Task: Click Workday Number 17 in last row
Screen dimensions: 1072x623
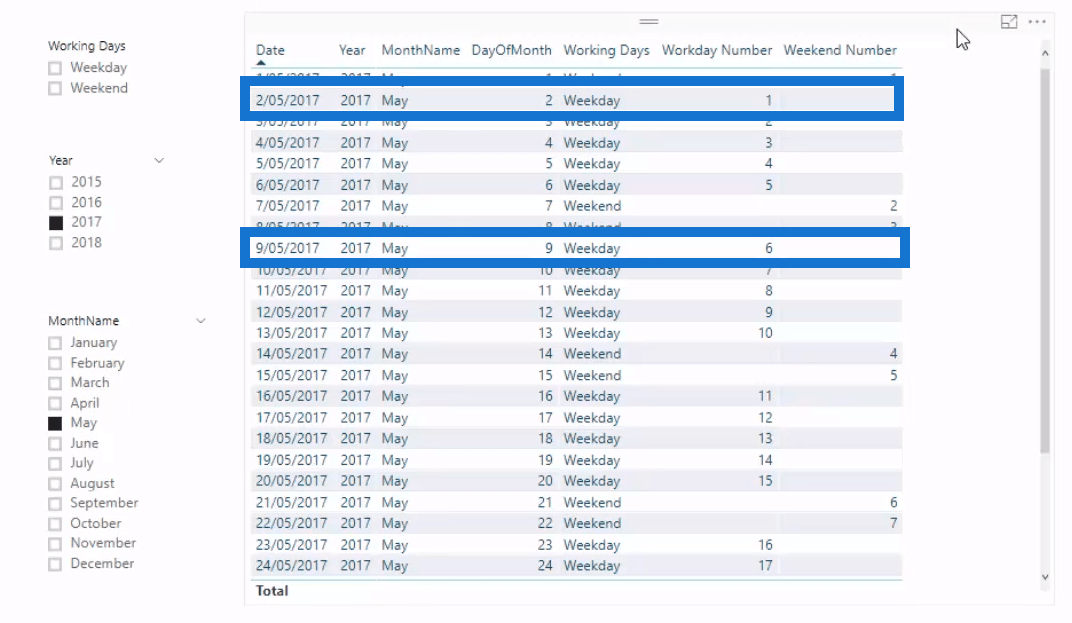Action: [765, 566]
